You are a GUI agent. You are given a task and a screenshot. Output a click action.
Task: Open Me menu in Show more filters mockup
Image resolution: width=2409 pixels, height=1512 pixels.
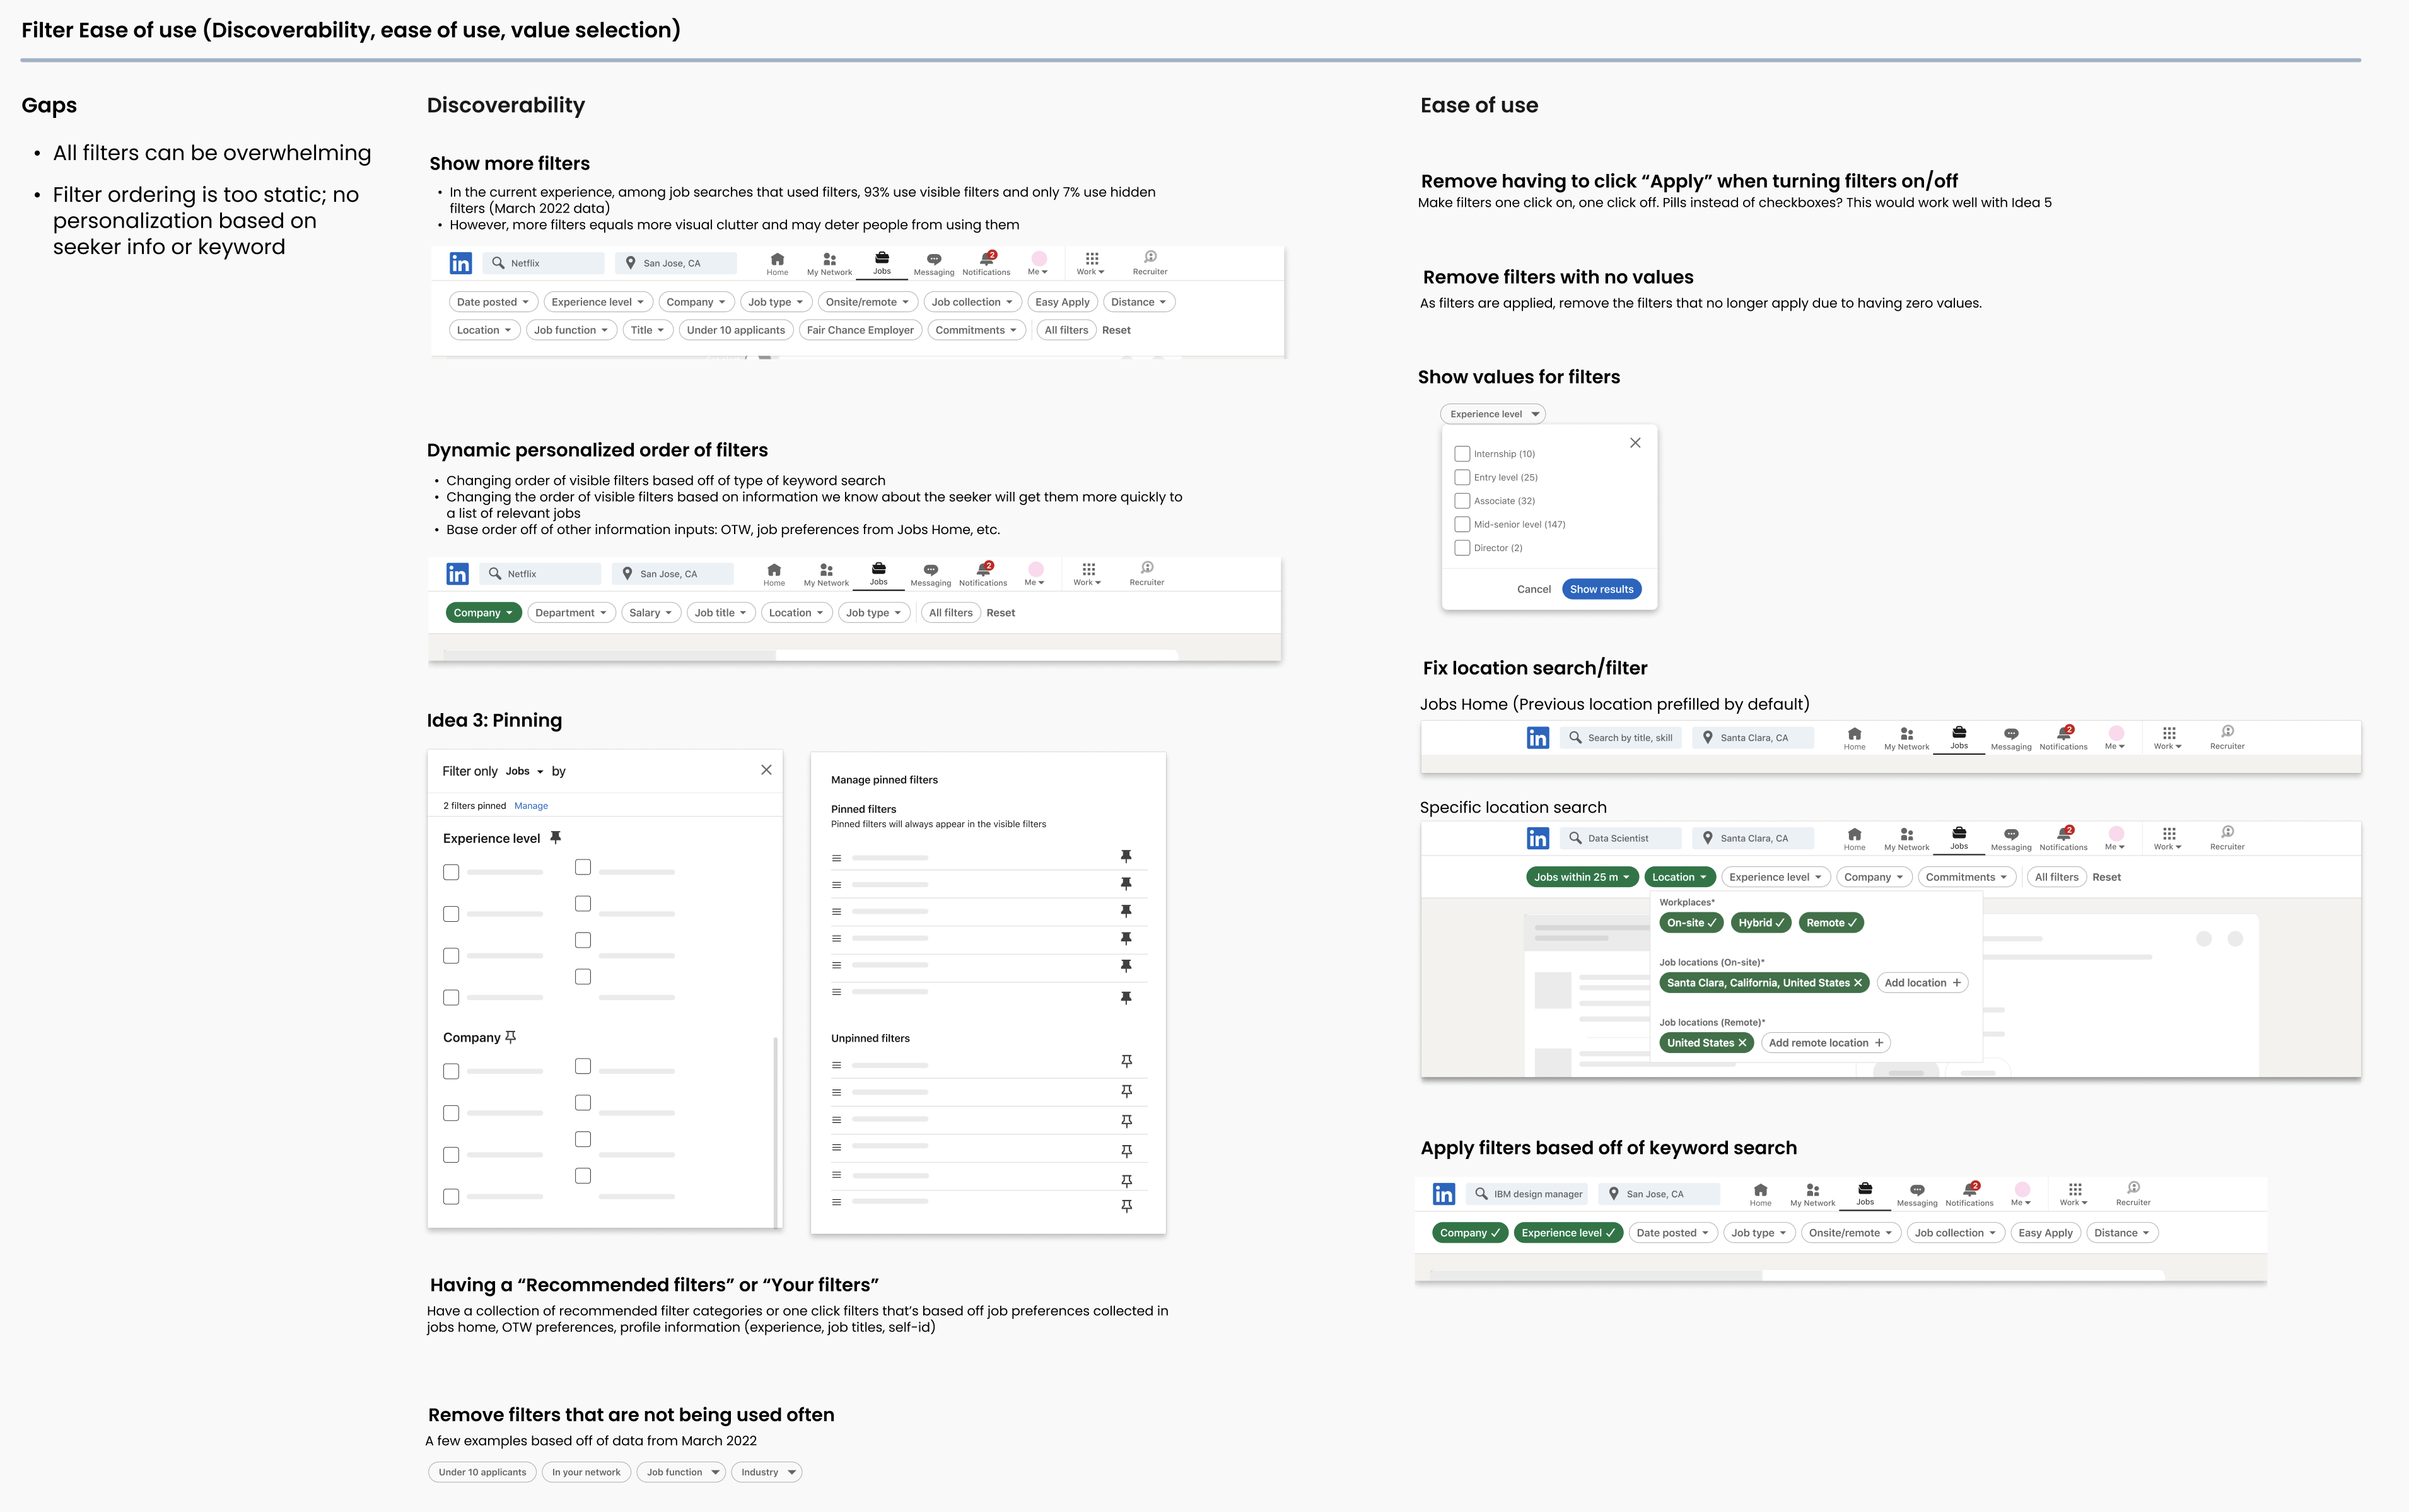pos(1038,264)
